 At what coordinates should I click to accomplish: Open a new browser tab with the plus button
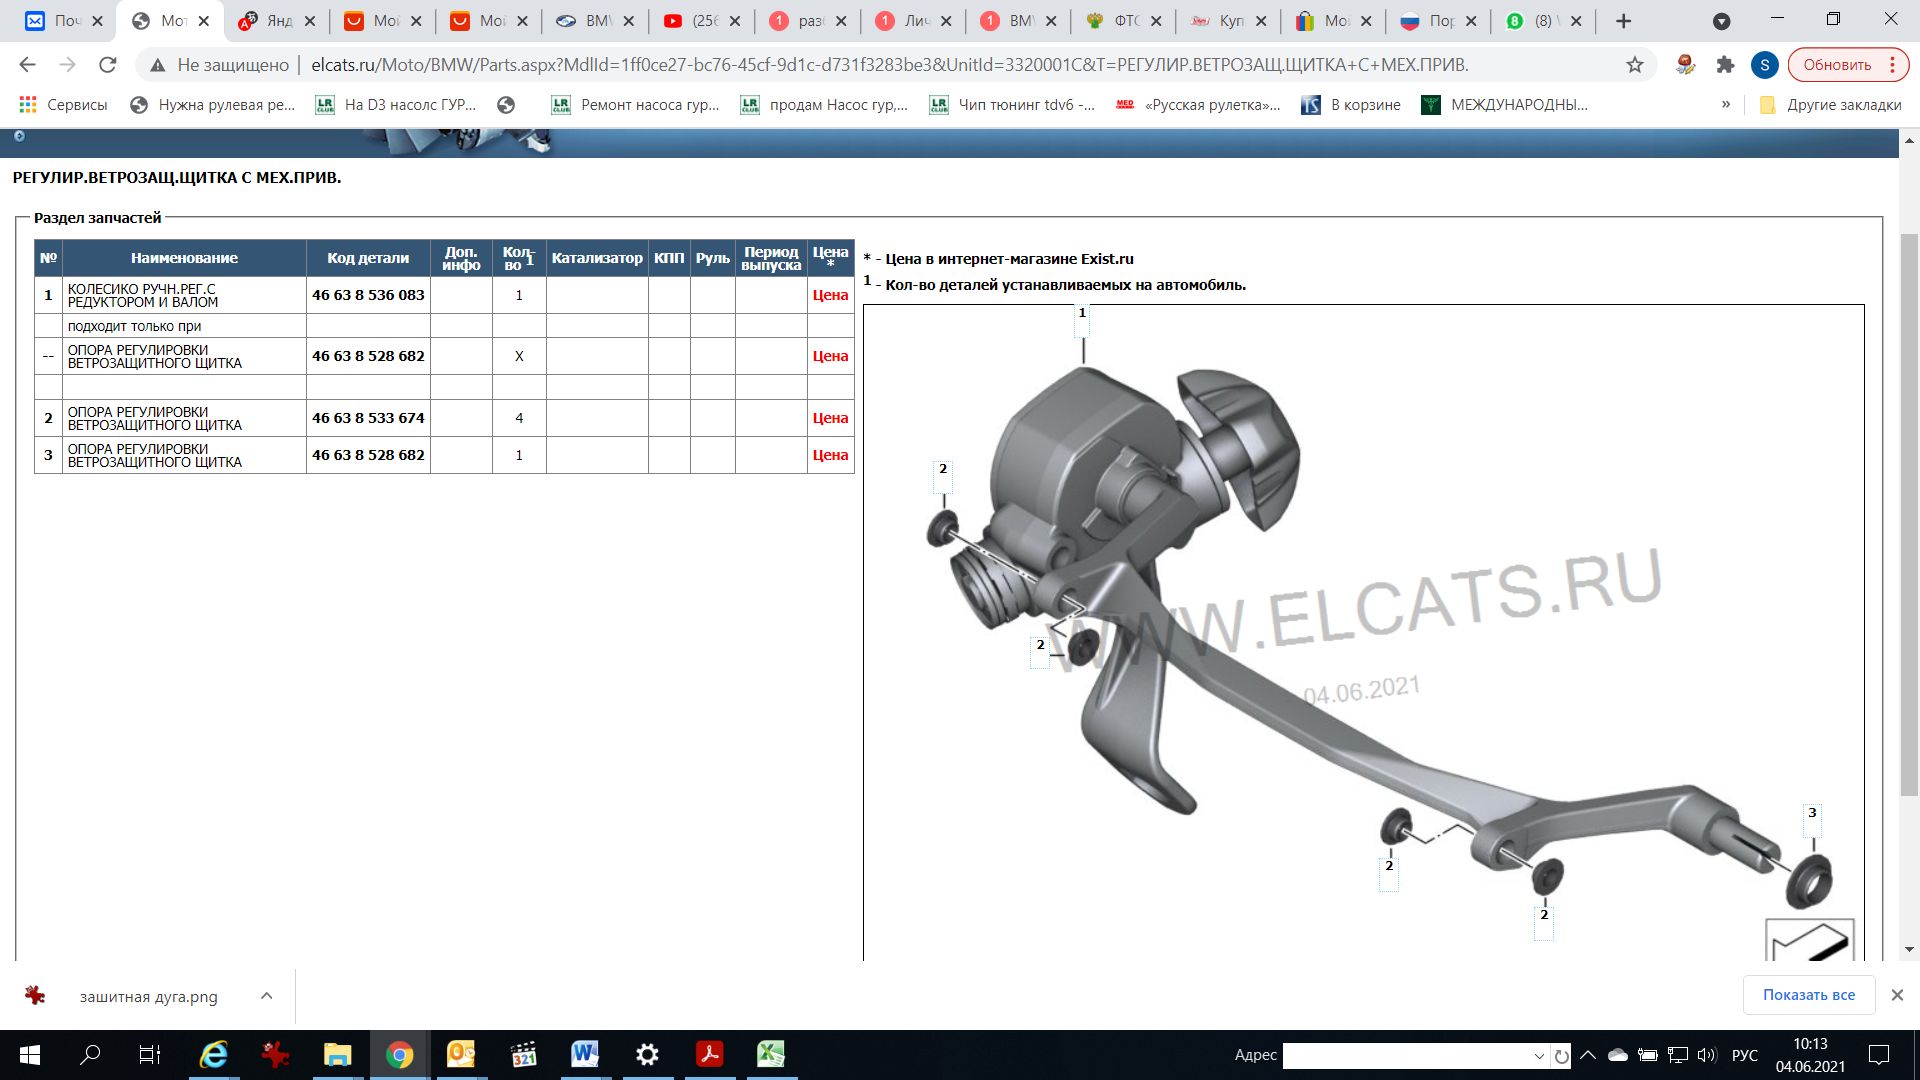pyautogui.click(x=1624, y=21)
